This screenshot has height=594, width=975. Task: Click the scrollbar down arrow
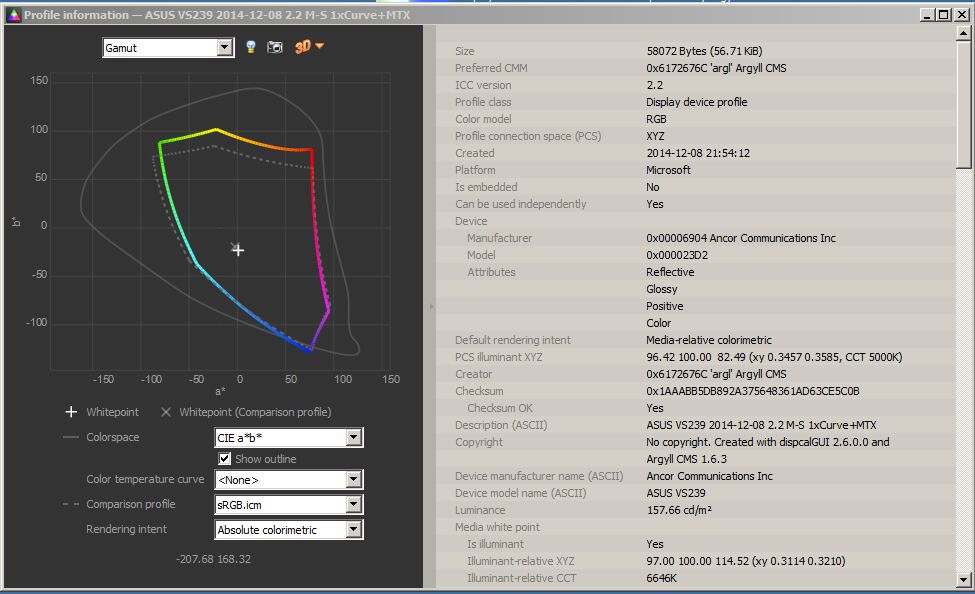coord(964,579)
